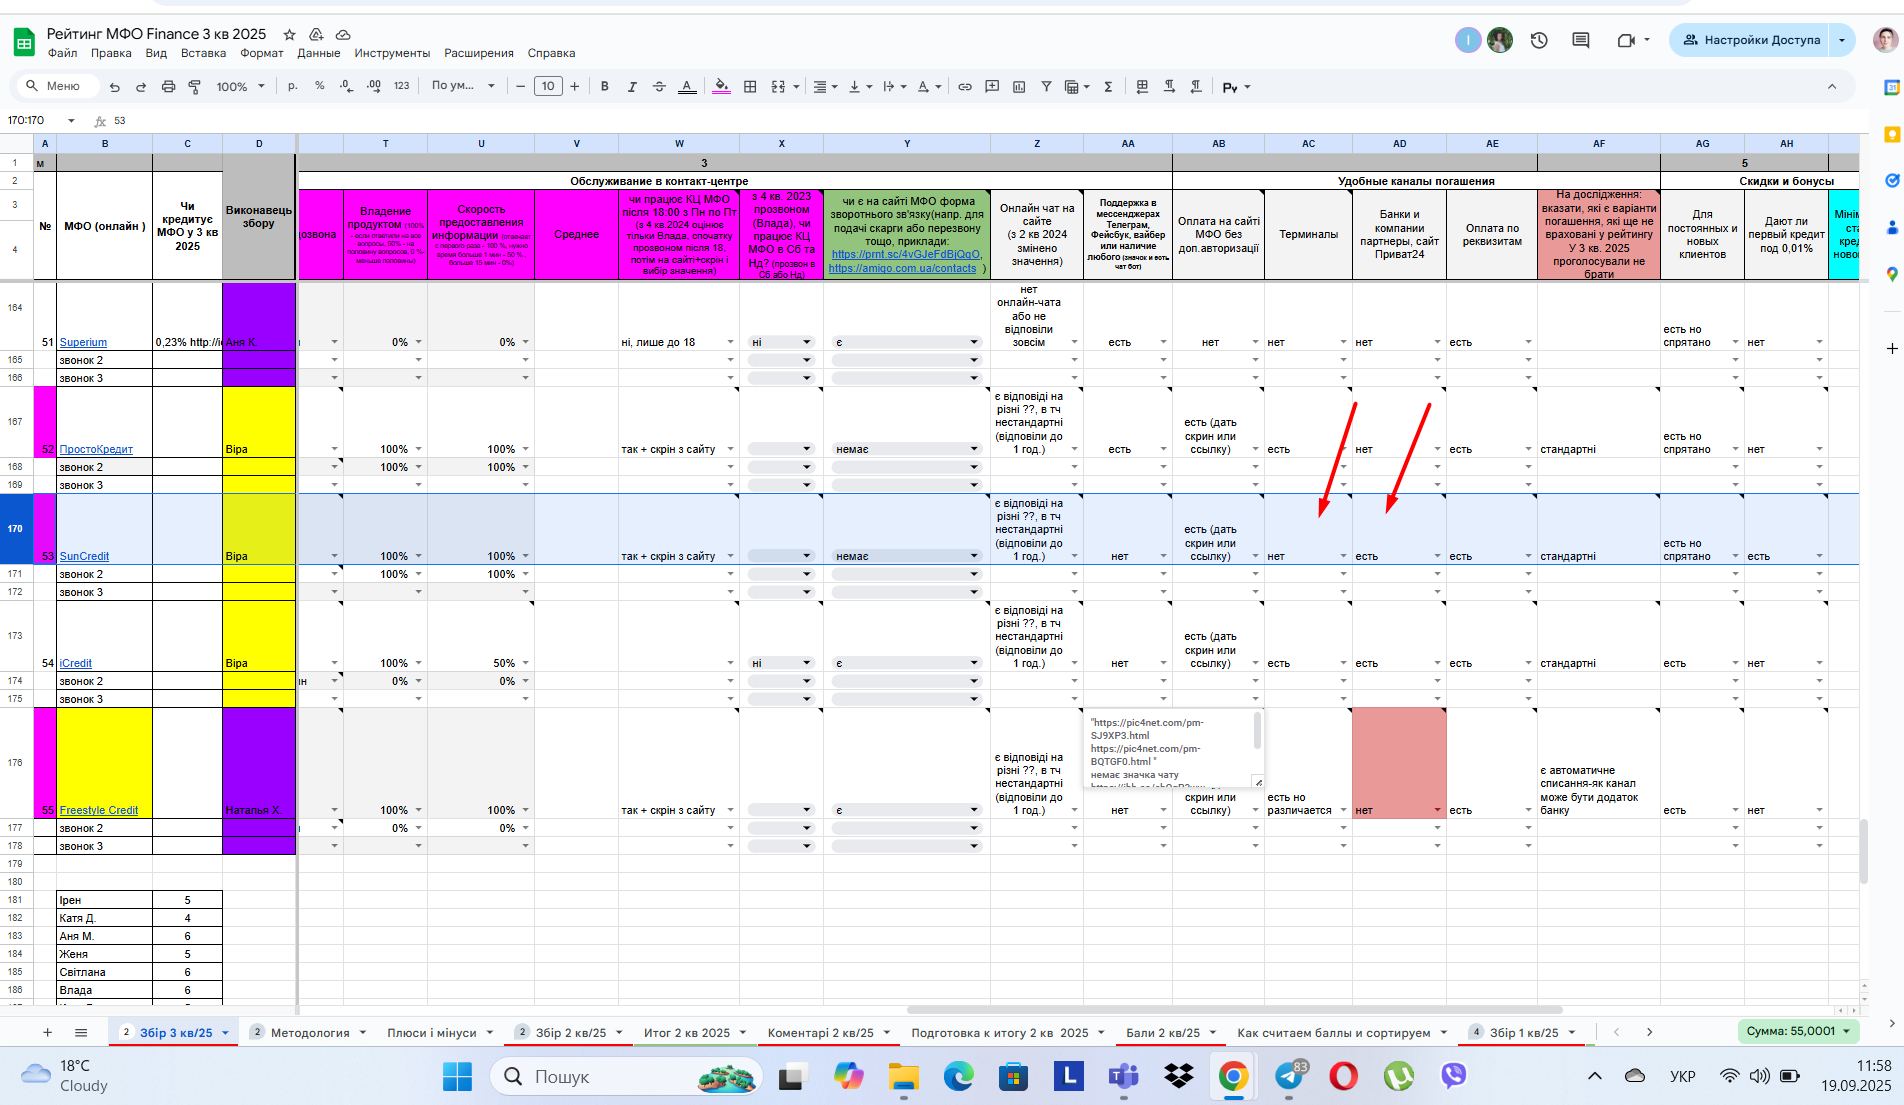Open the iCredit link
This screenshot has height=1105, width=1904.
pyautogui.click(x=75, y=663)
